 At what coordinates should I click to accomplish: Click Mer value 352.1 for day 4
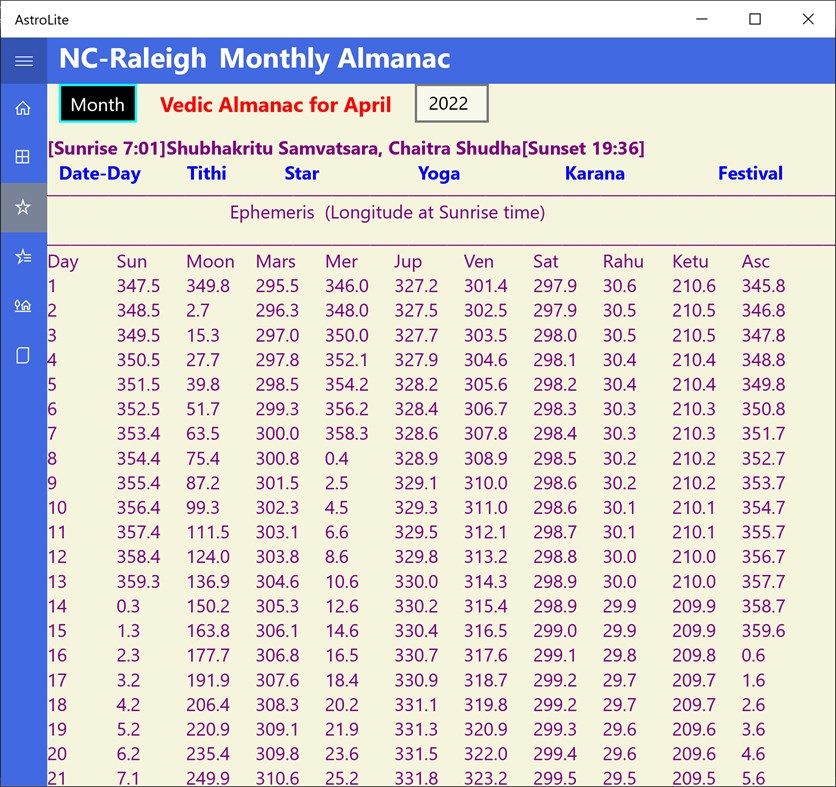click(x=347, y=360)
